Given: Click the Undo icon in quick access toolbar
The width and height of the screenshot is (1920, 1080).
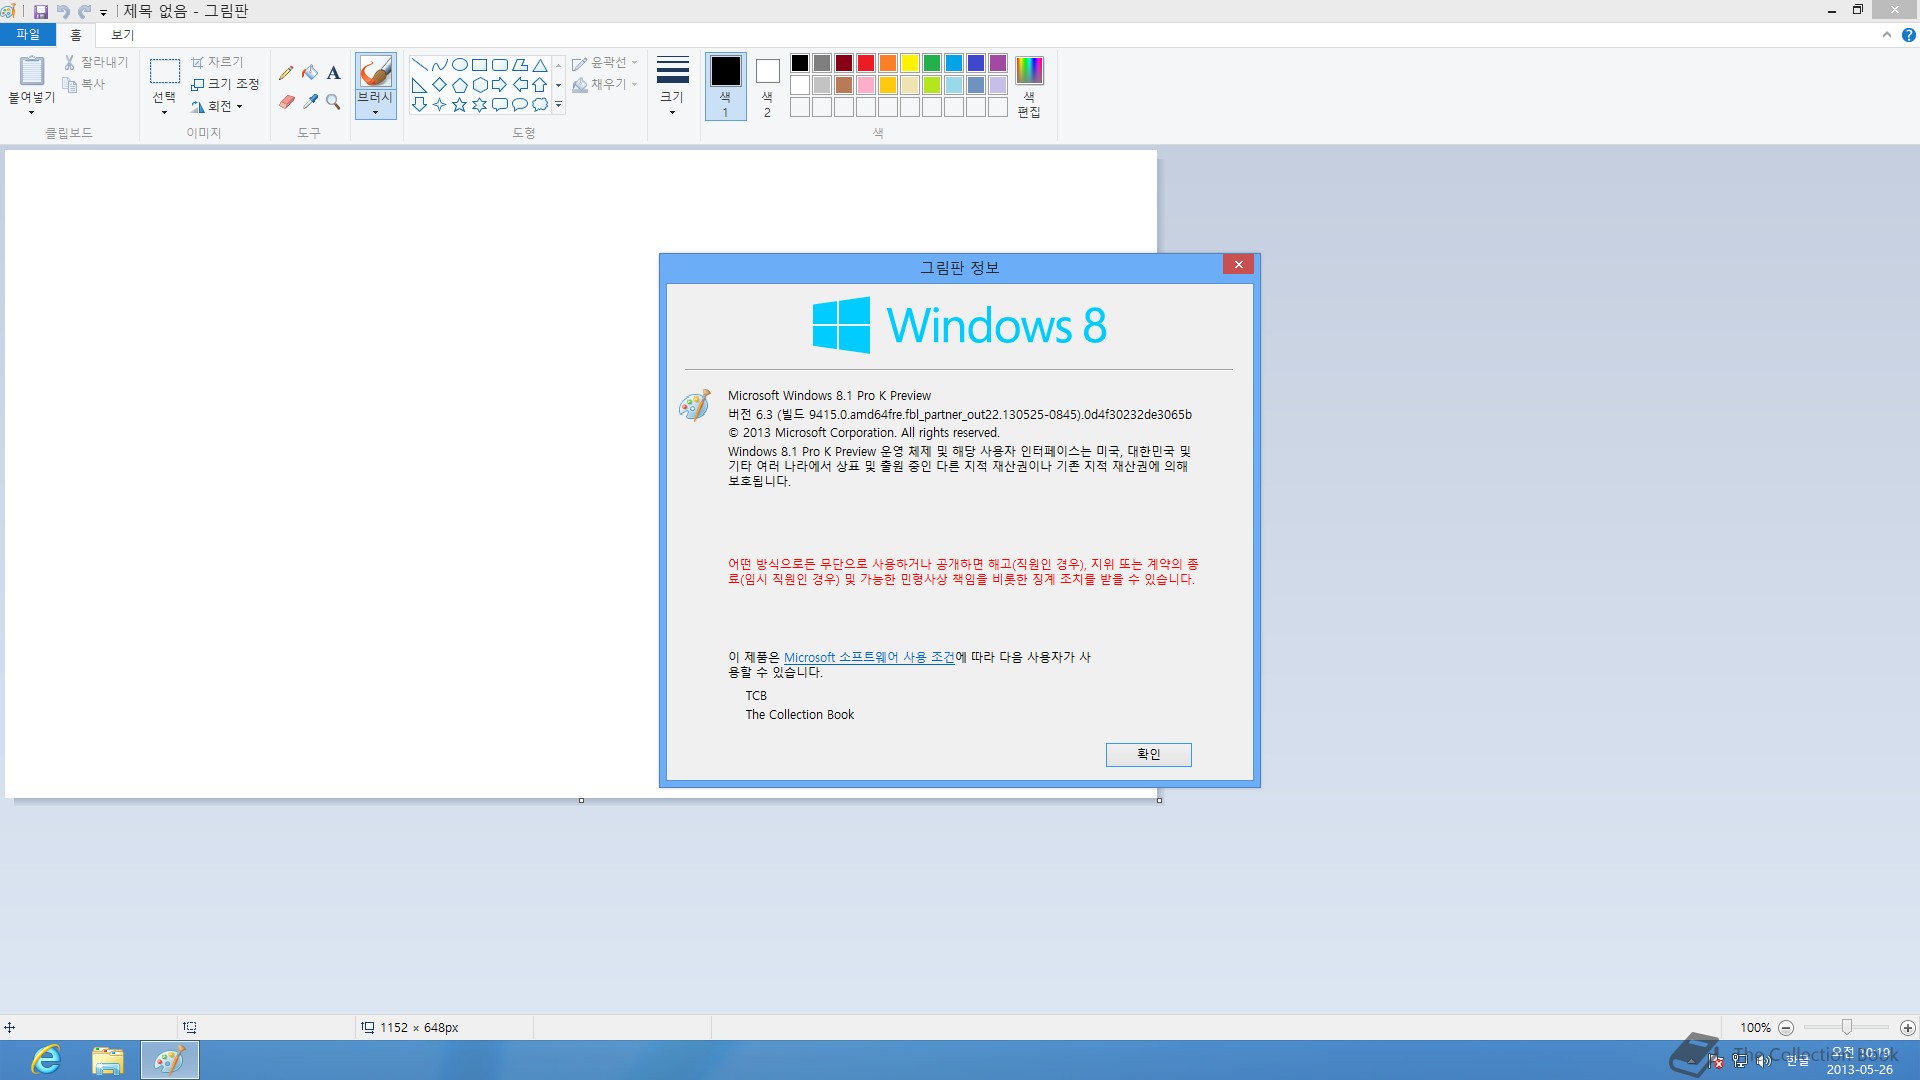Looking at the screenshot, I should (x=63, y=11).
